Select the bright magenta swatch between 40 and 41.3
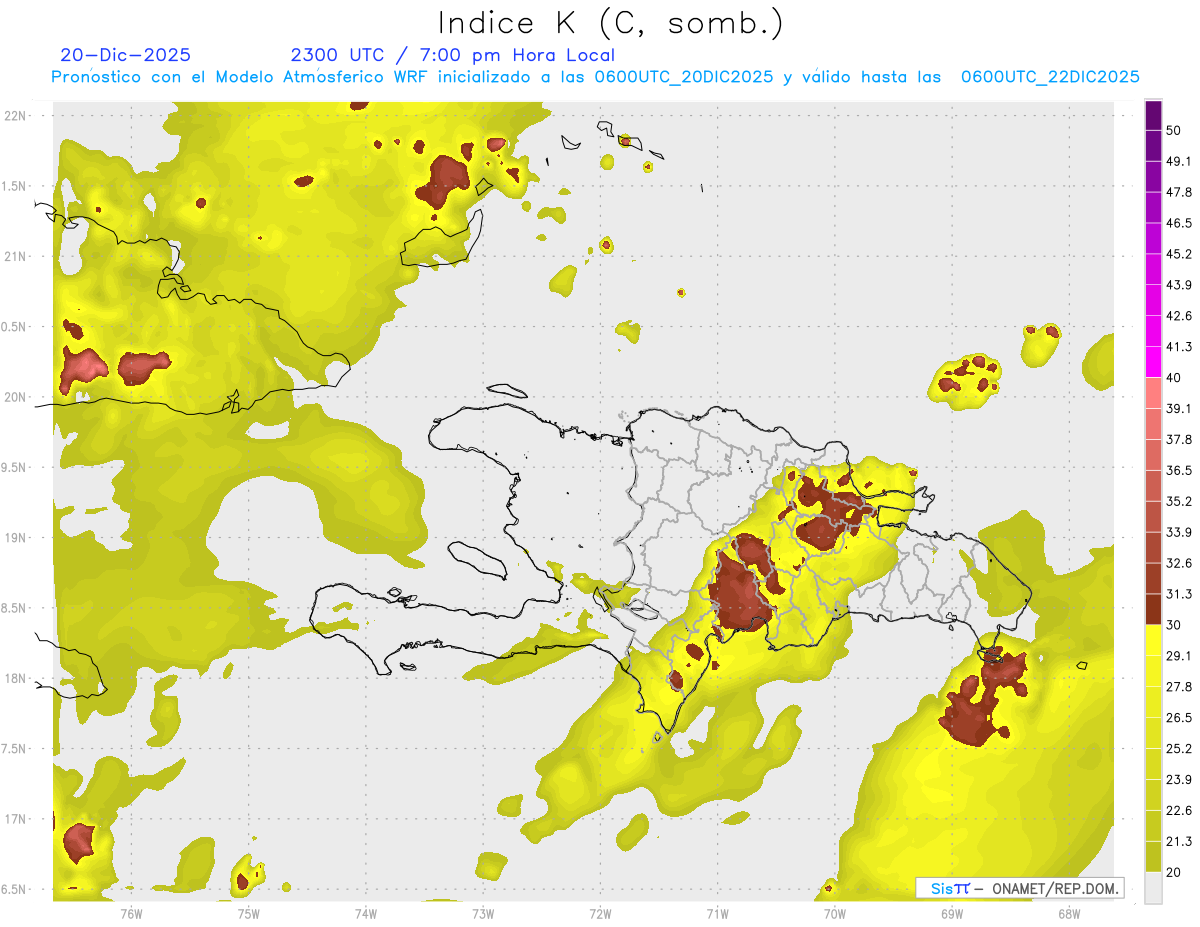Viewport: 1200px width, 927px height. click(1153, 362)
